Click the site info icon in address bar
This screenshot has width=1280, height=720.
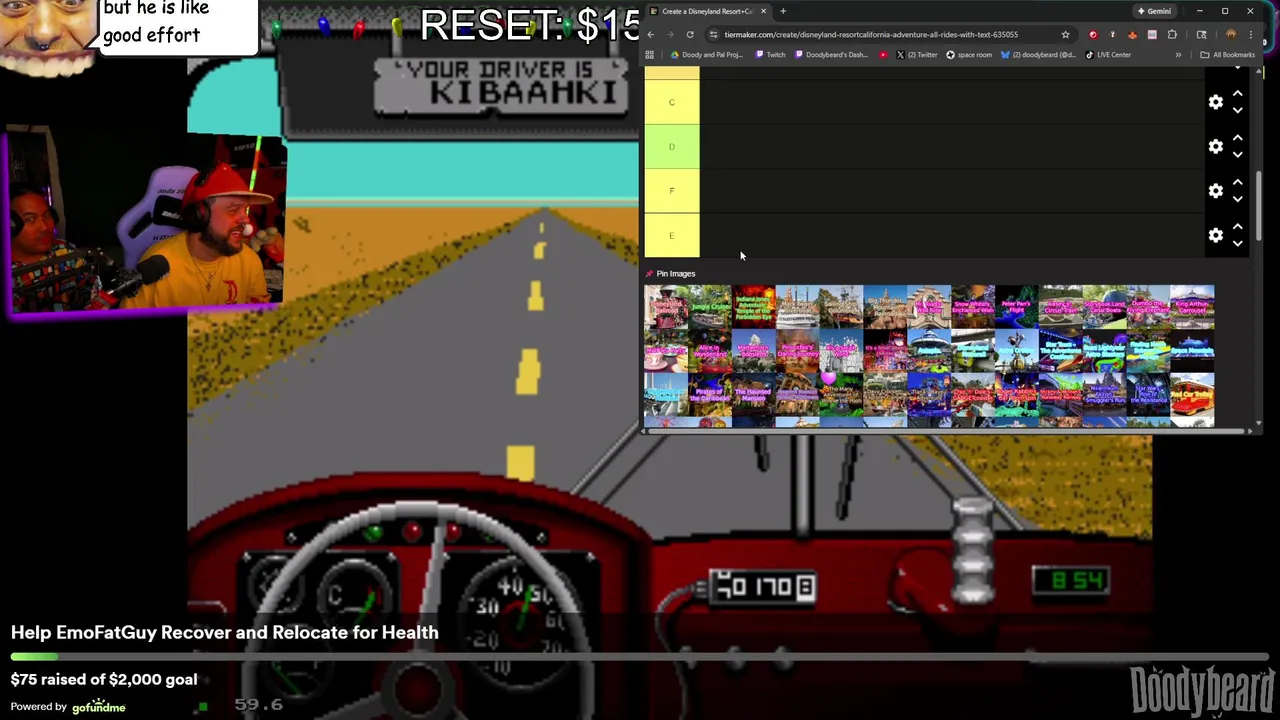[x=714, y=34]
